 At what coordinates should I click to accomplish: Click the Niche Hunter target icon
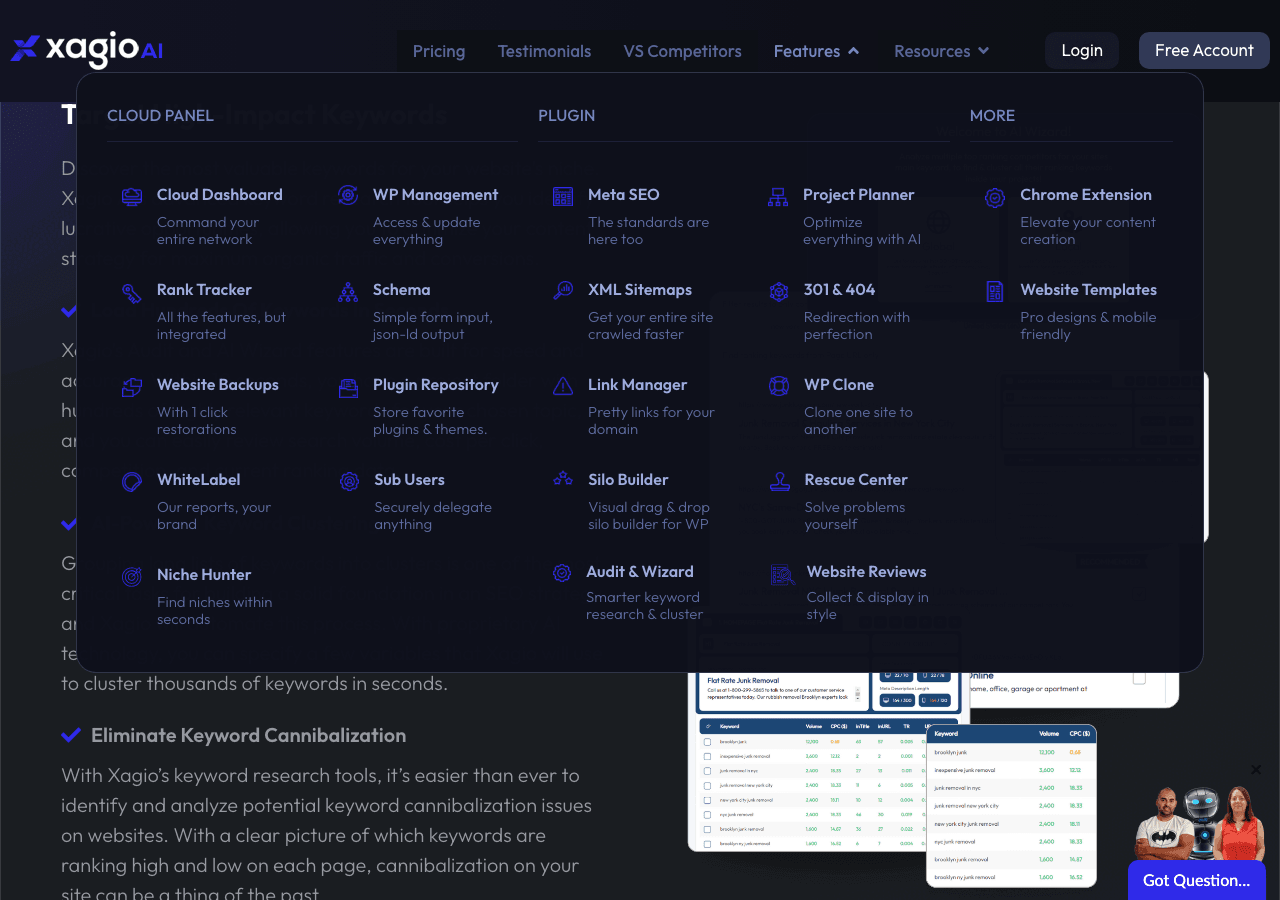[132, 577]
